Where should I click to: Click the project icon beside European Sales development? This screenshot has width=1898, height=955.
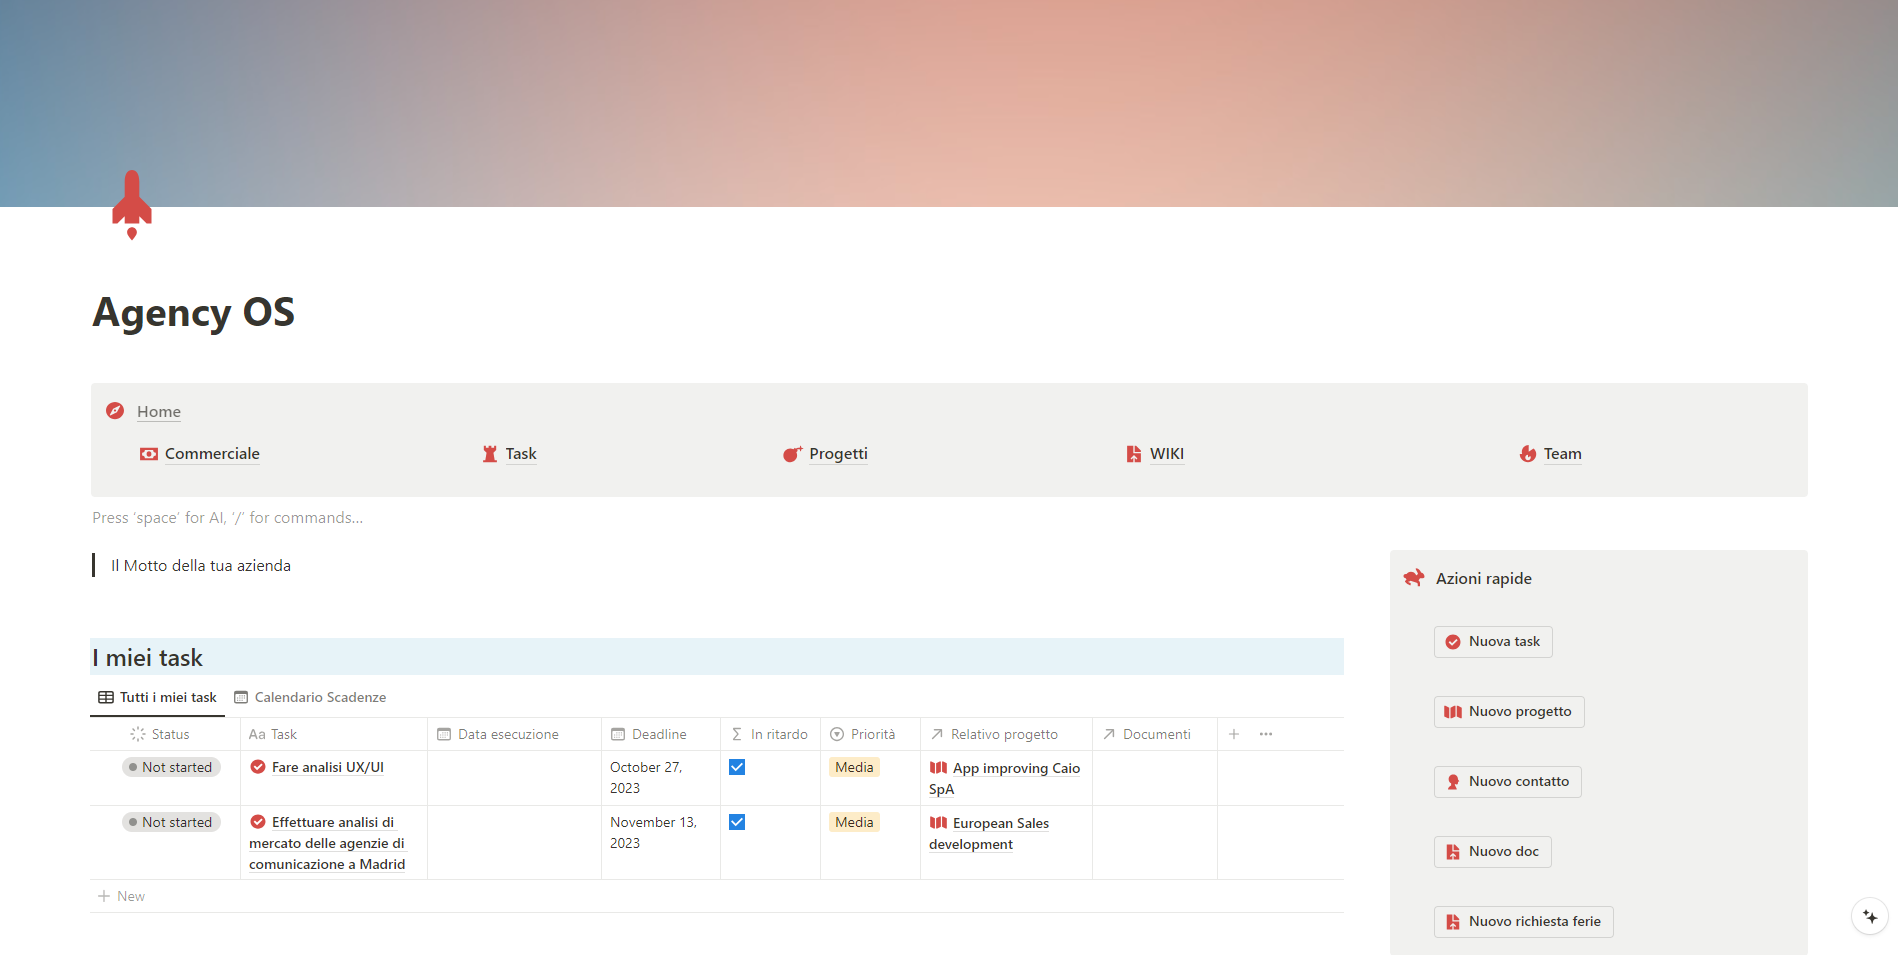pyautogui.click(x=938, y=822)
